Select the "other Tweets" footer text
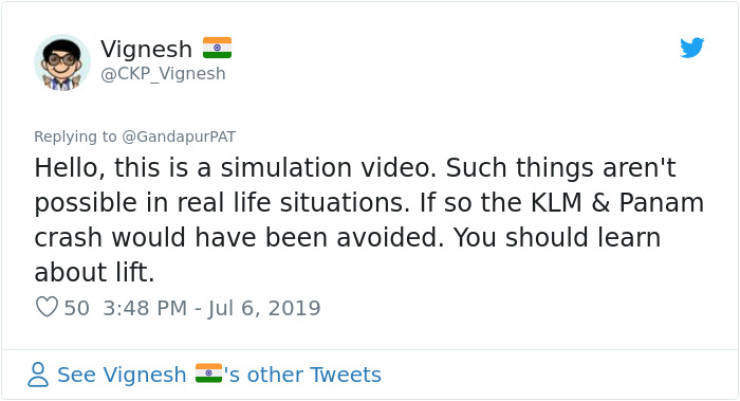The height and width of the screenshot is (401, 740). 314,375
